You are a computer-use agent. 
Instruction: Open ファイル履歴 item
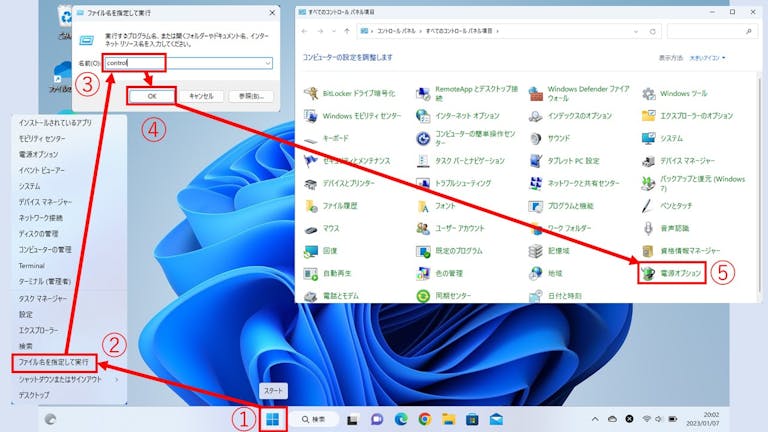point(331,206)
